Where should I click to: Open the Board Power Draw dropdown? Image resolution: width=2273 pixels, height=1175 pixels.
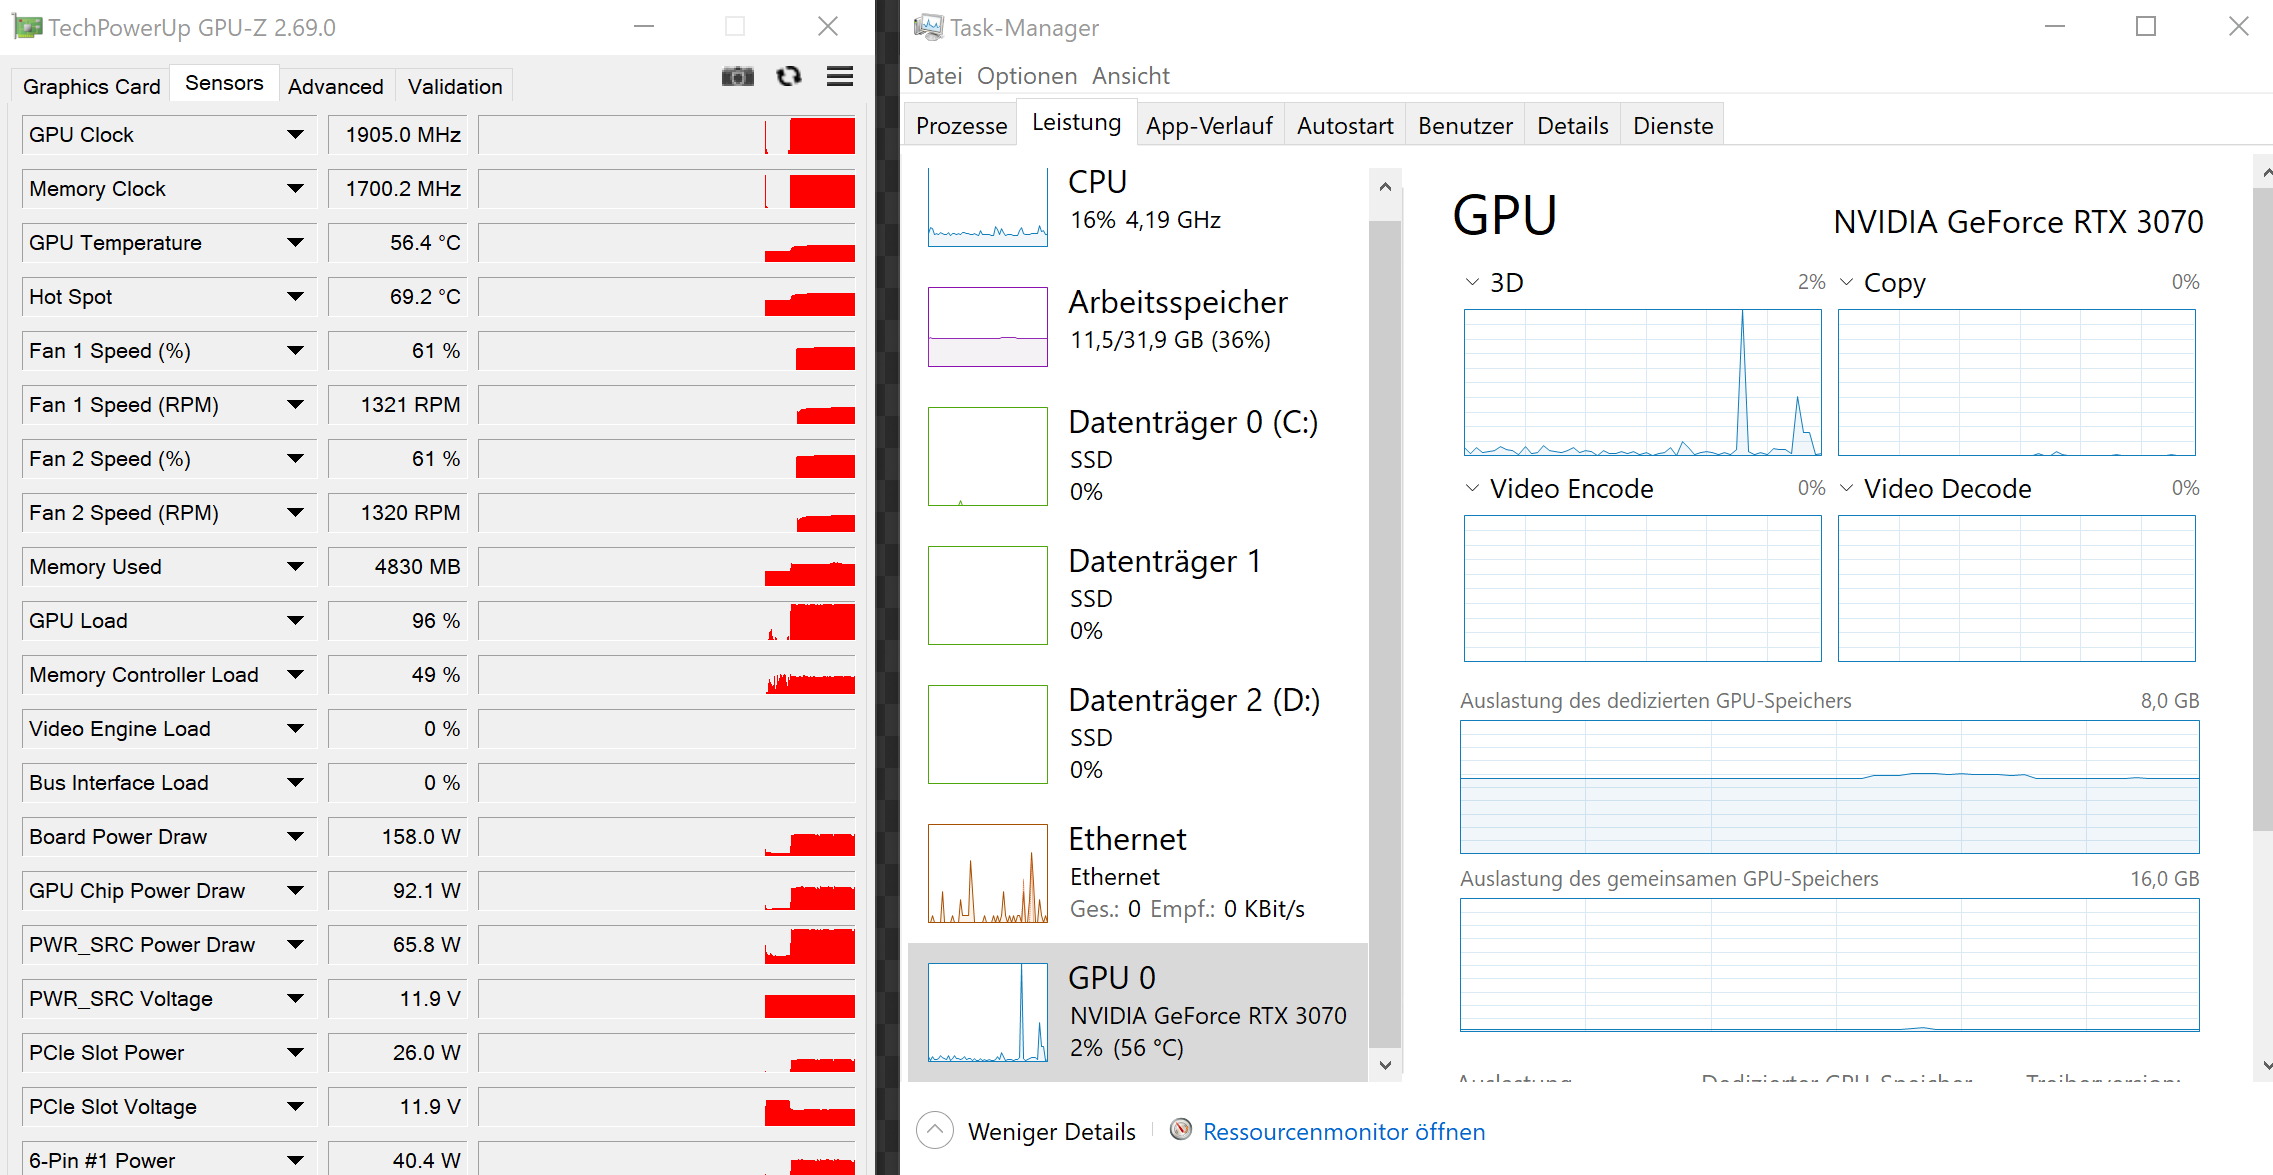click(295, 836)
